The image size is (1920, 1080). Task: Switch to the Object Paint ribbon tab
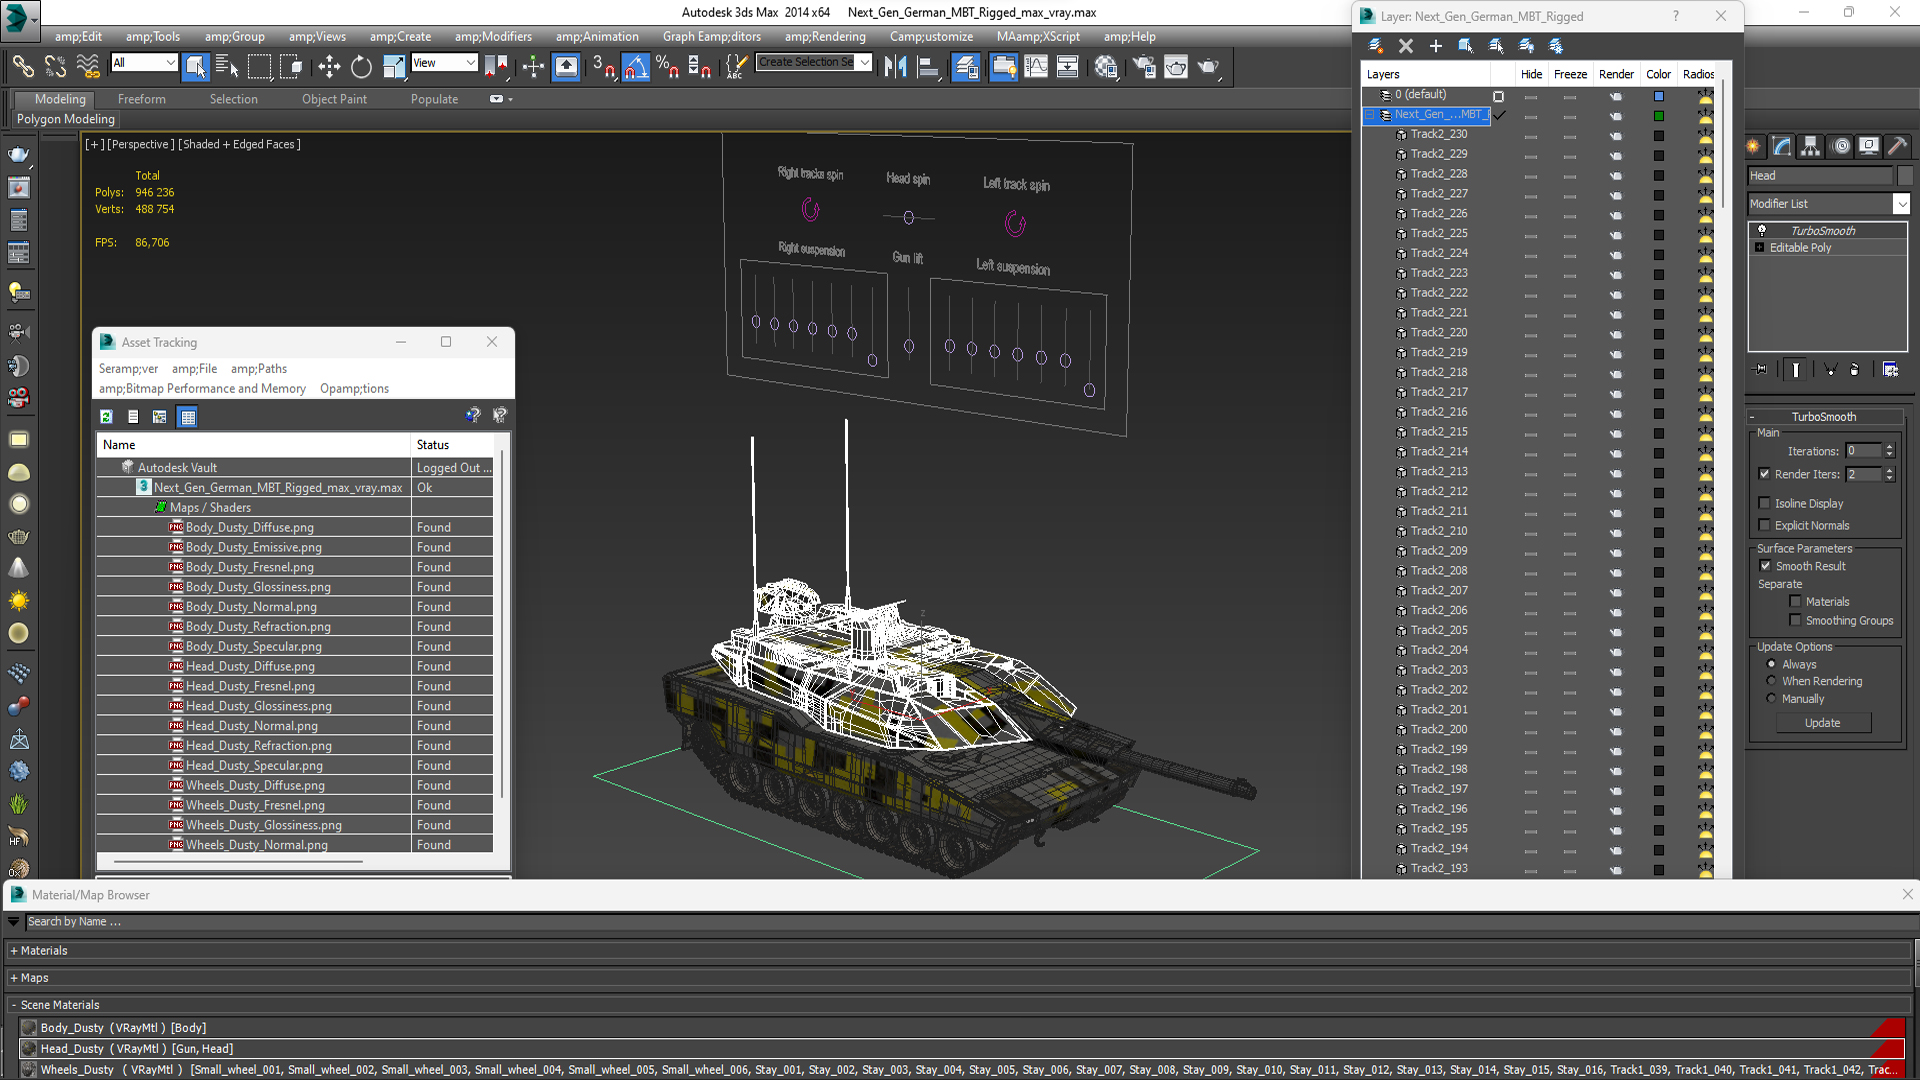334,99
